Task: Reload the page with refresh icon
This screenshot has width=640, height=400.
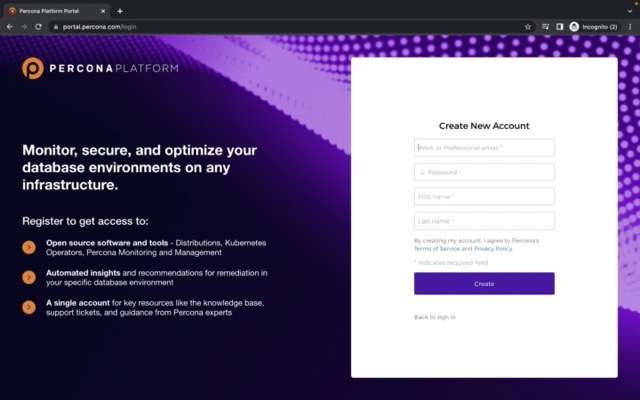Action: coord(38,27)
